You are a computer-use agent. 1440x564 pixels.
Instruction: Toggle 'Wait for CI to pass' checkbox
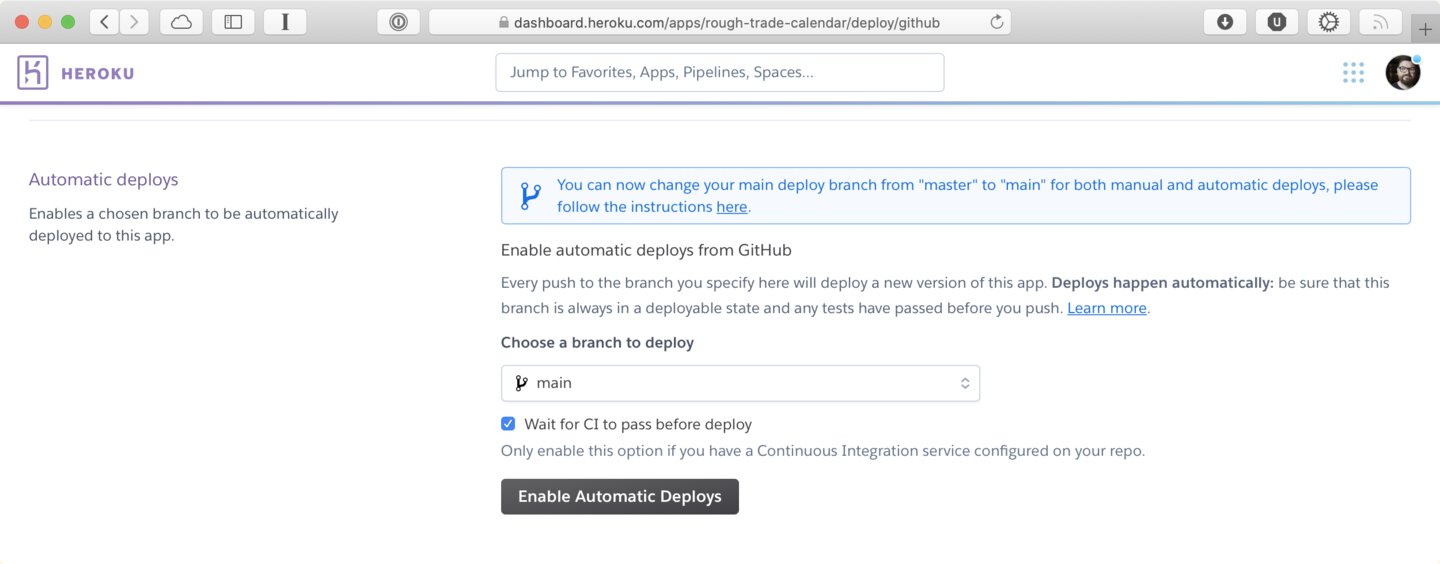coord(508,424)
